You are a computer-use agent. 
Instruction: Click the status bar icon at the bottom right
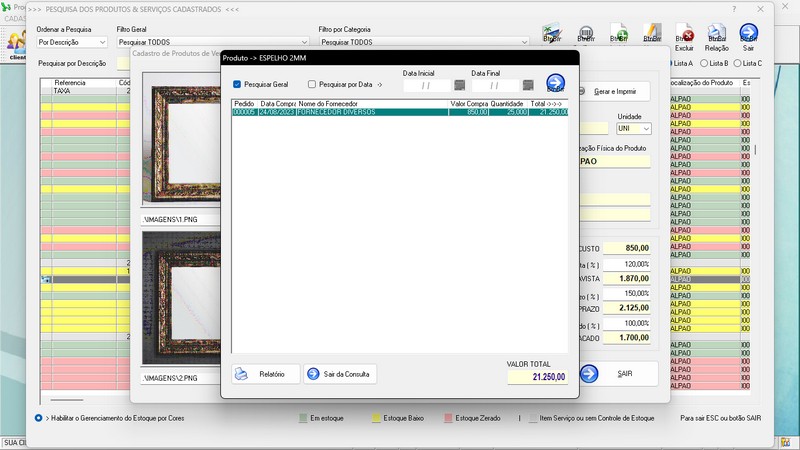[785, 442]
